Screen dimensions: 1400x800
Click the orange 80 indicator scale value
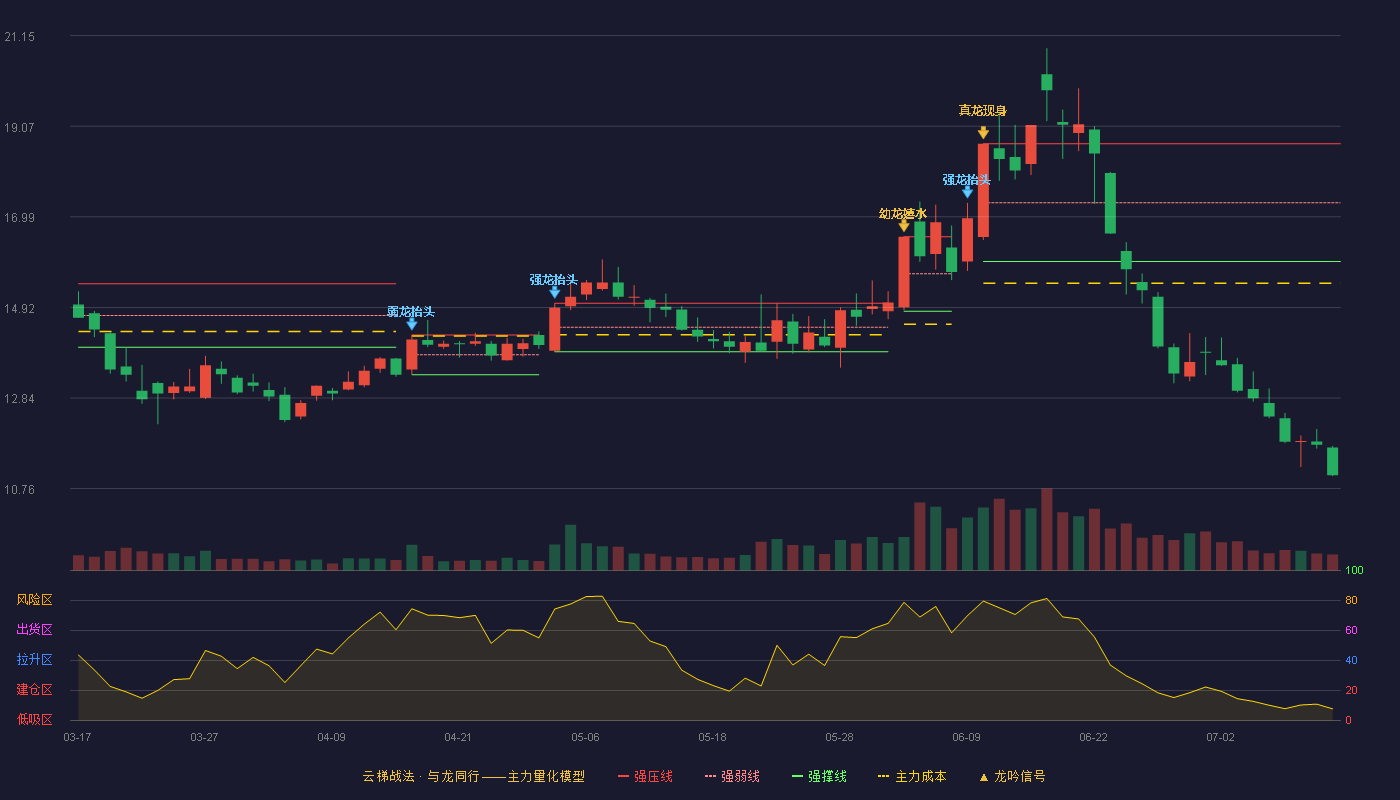1351,600
